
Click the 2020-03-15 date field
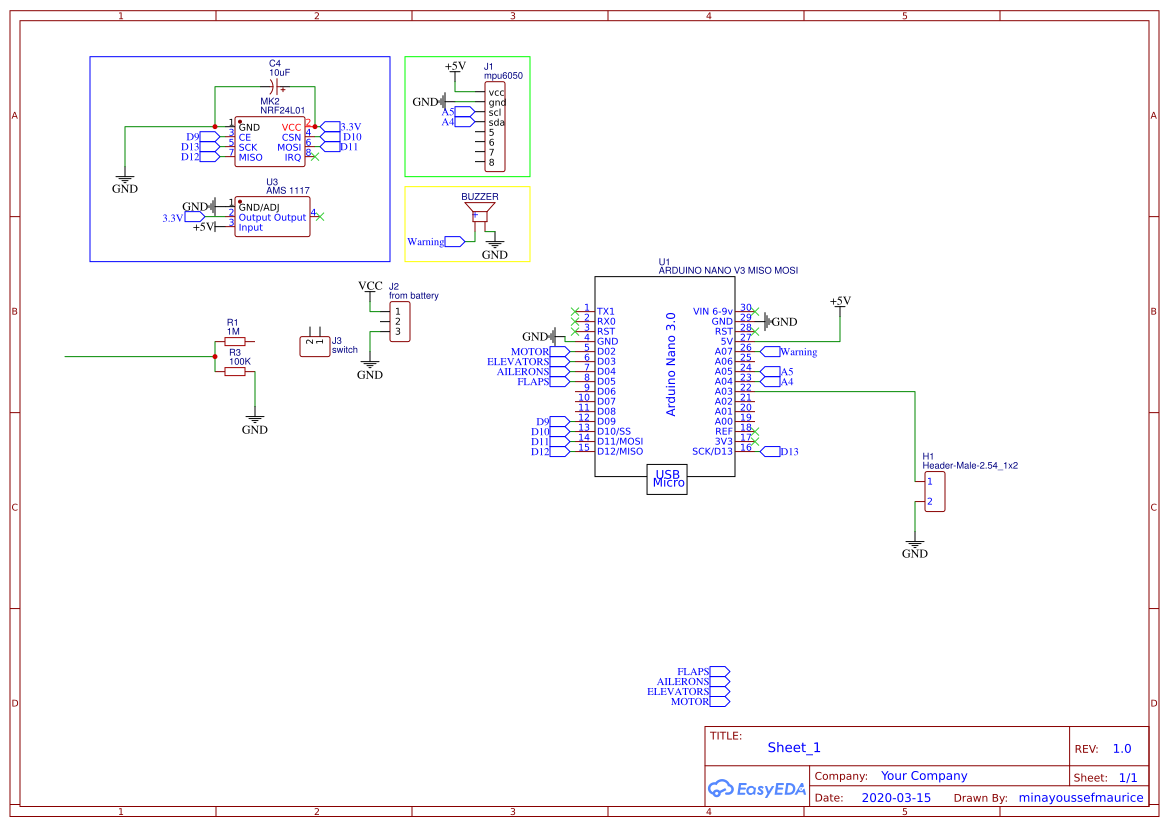coord(895,797)
